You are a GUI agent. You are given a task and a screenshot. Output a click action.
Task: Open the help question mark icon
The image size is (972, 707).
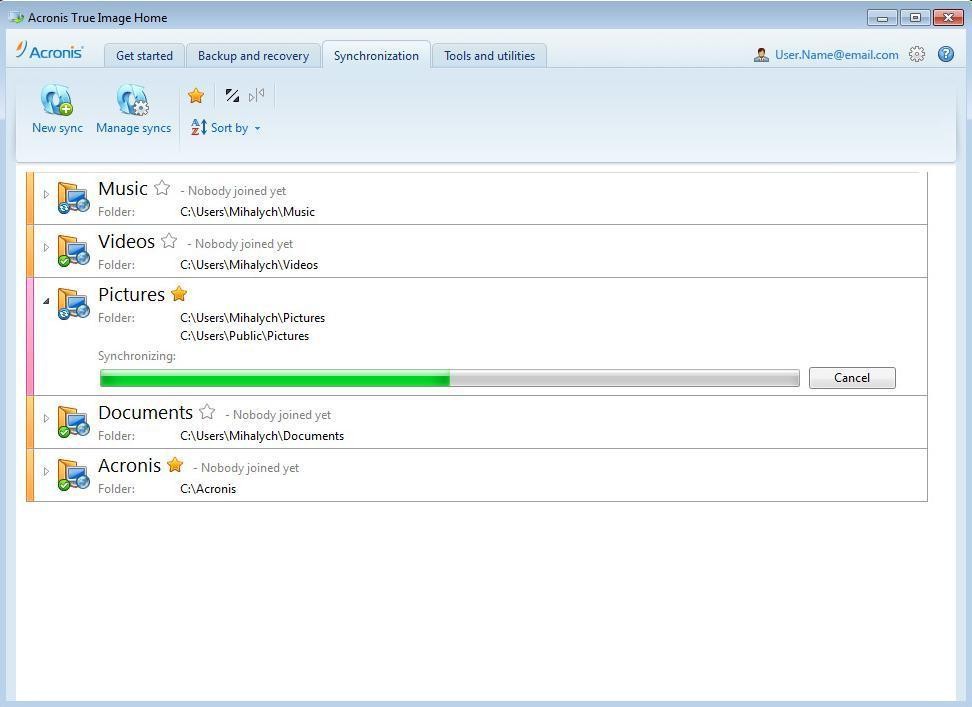pos(946,55)
